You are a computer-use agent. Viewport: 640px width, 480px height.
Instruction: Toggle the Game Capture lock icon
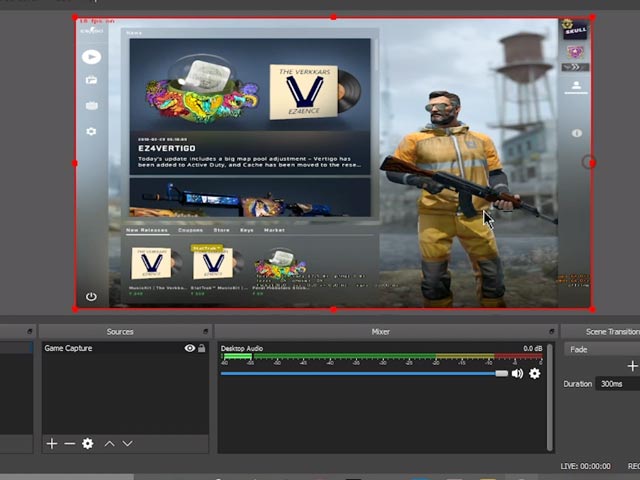click(x=202, y=348)
